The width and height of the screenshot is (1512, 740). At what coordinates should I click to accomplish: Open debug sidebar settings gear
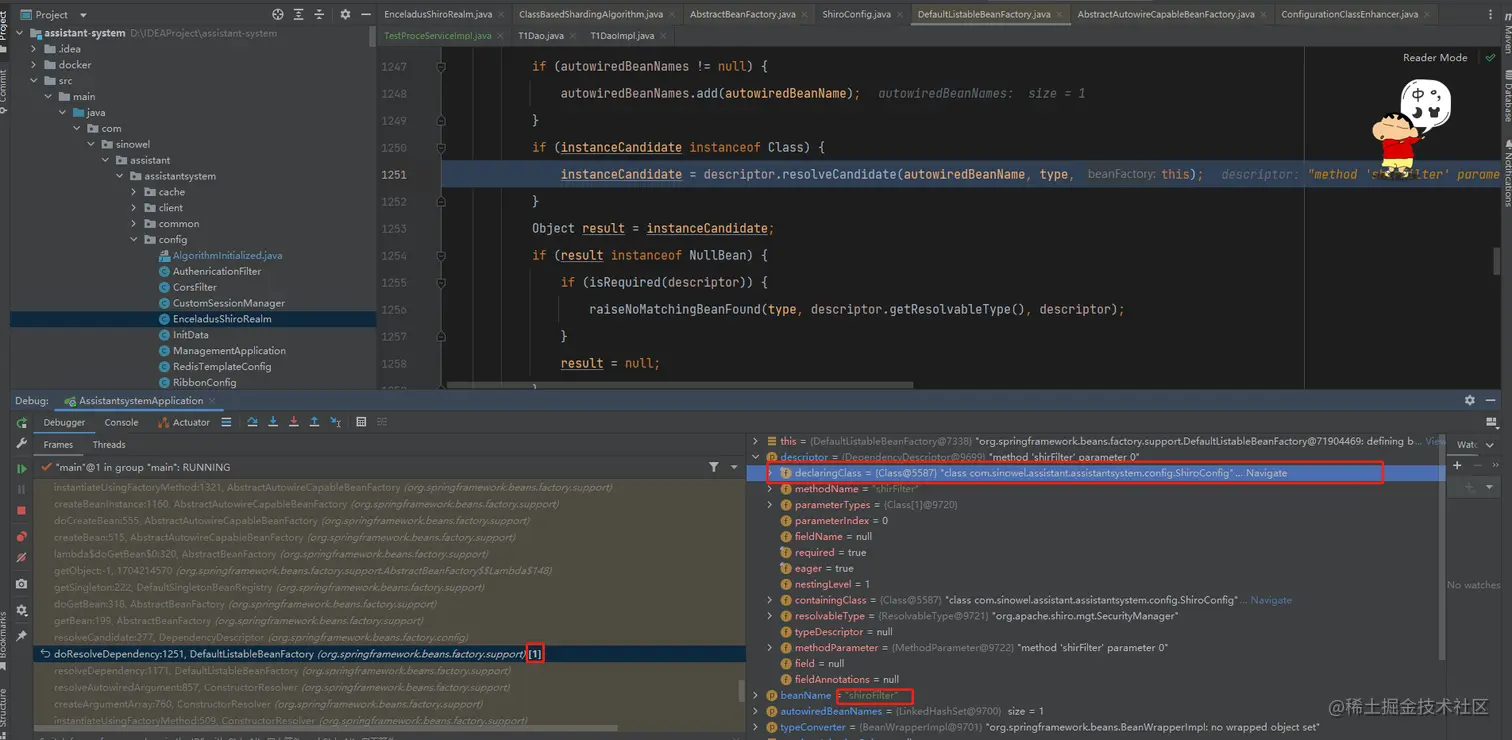[x=21, y=610]
